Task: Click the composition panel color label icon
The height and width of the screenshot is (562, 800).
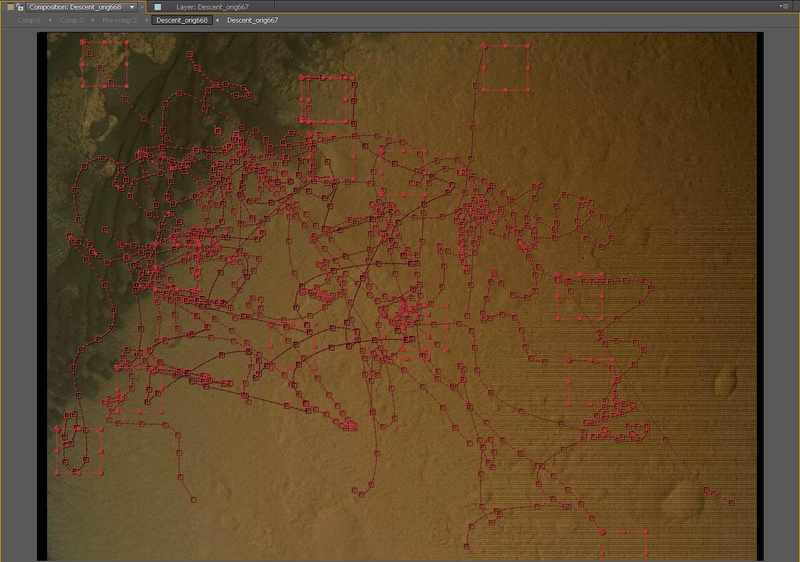Action: point(10,7)
